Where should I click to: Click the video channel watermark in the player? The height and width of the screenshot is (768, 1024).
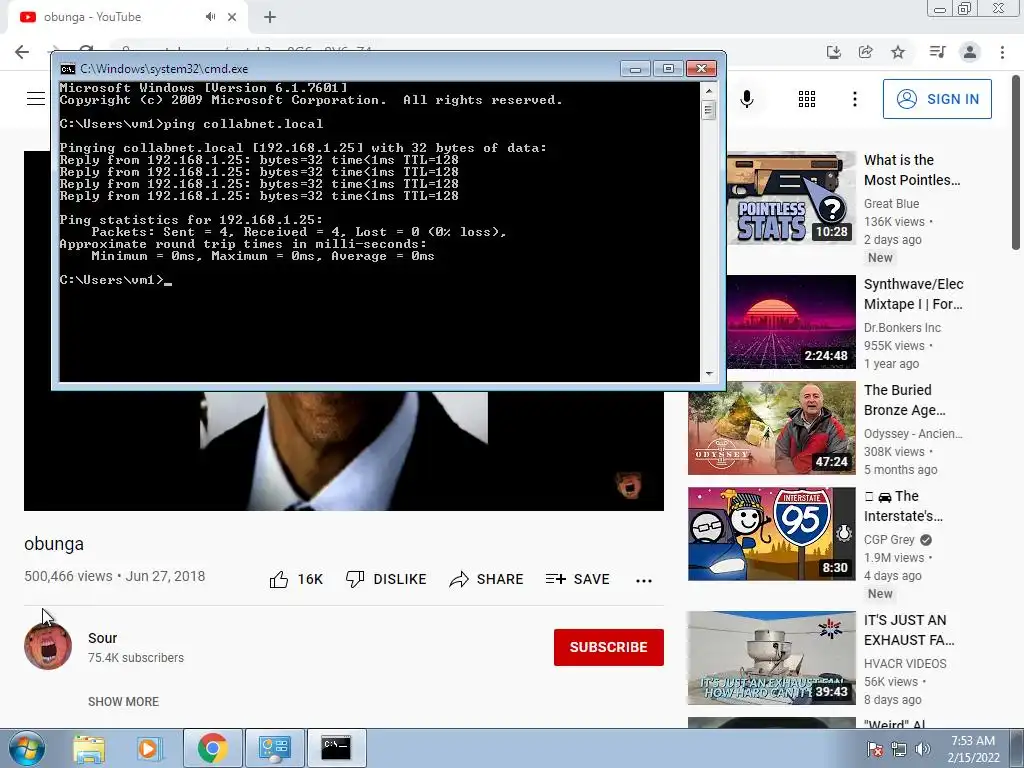629,485
